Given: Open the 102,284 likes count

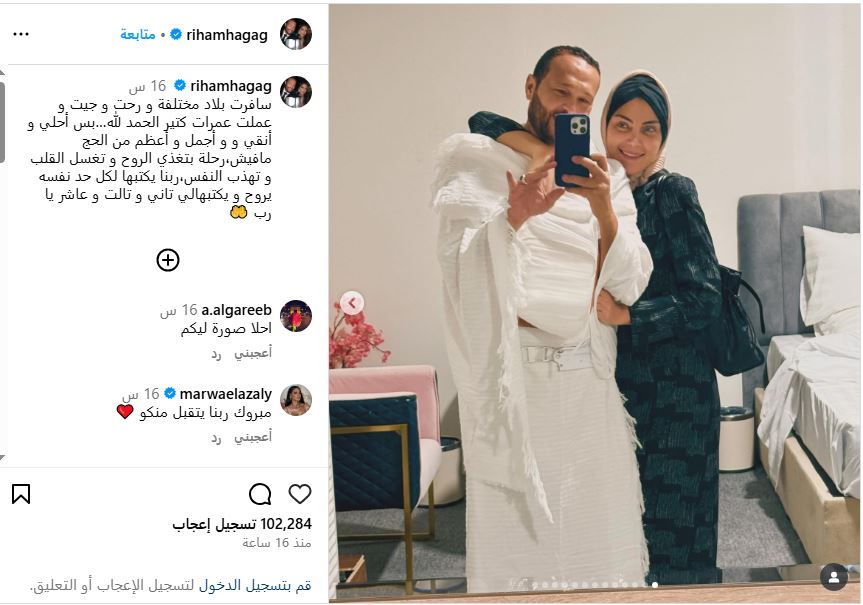Looking at the screenshot, I should (x=242, y=524).
